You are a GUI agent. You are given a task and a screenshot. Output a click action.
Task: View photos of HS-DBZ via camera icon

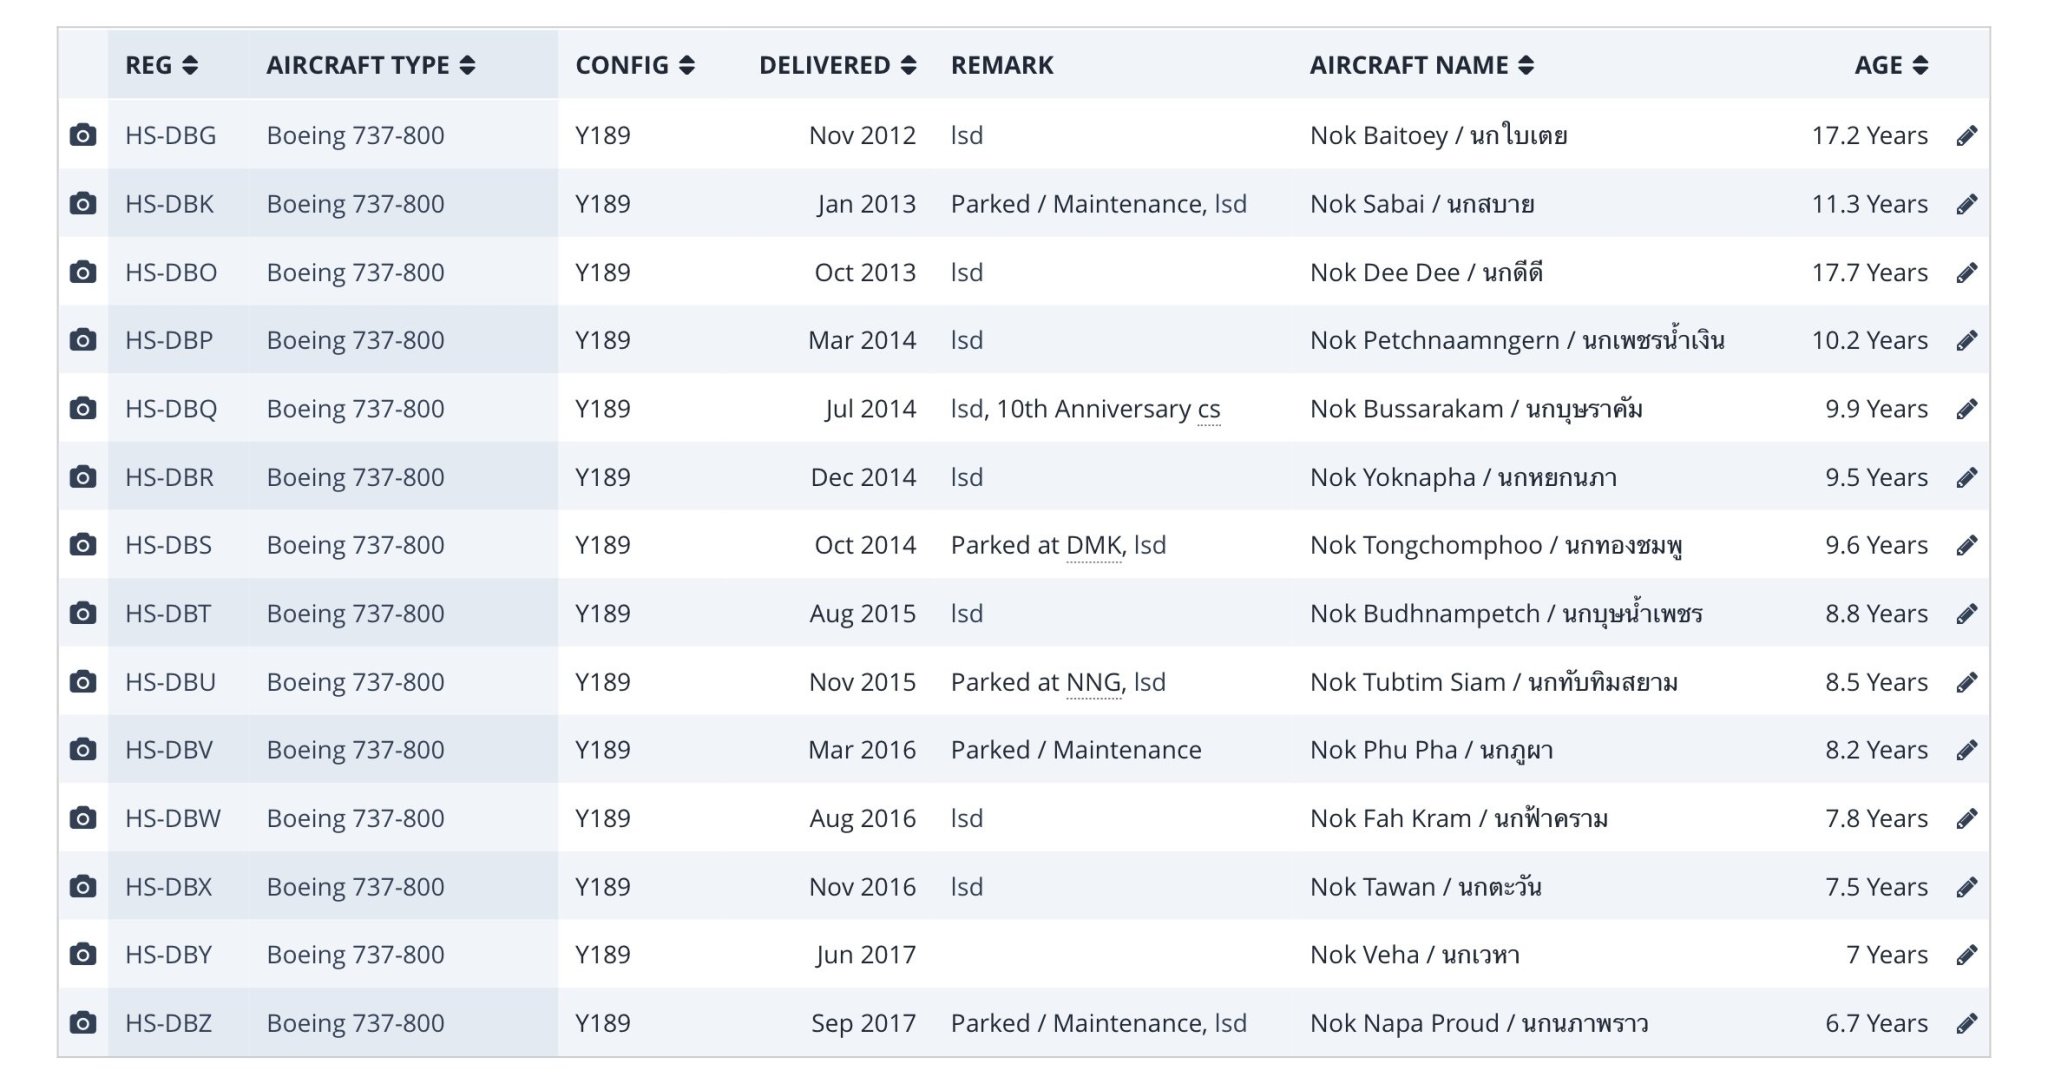click(83, 1023)
